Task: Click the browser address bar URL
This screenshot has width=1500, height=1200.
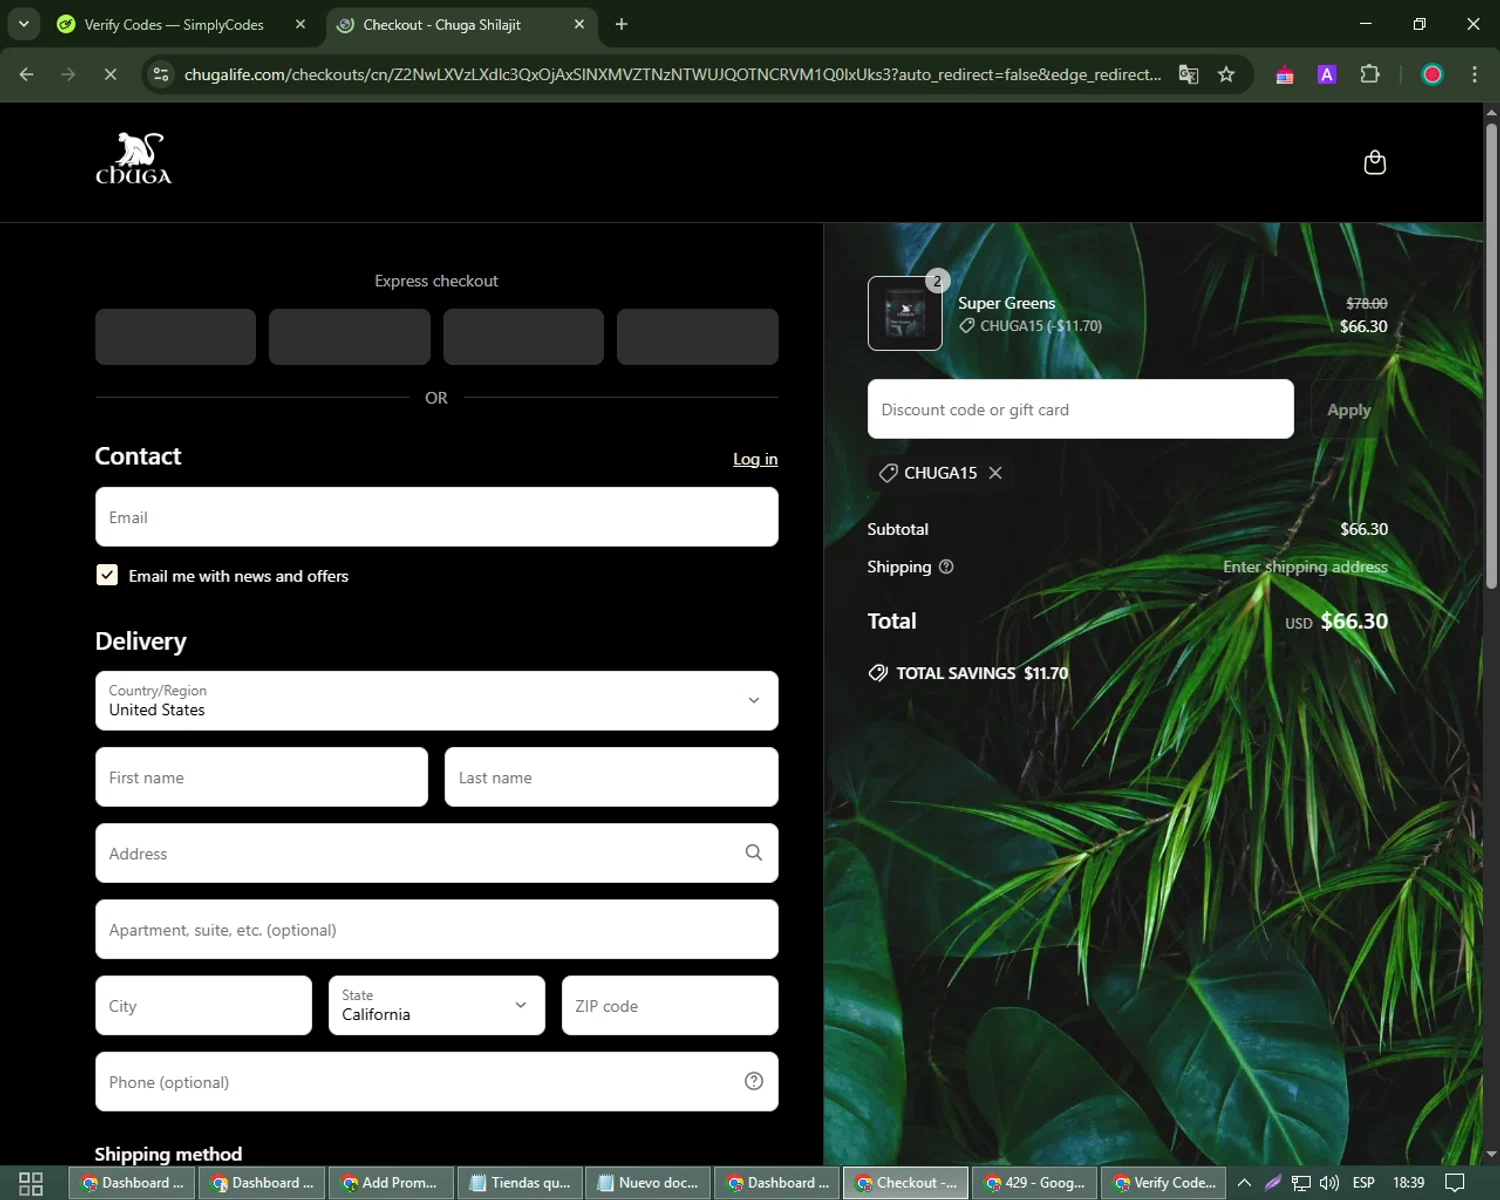Action: coord(672,74)
